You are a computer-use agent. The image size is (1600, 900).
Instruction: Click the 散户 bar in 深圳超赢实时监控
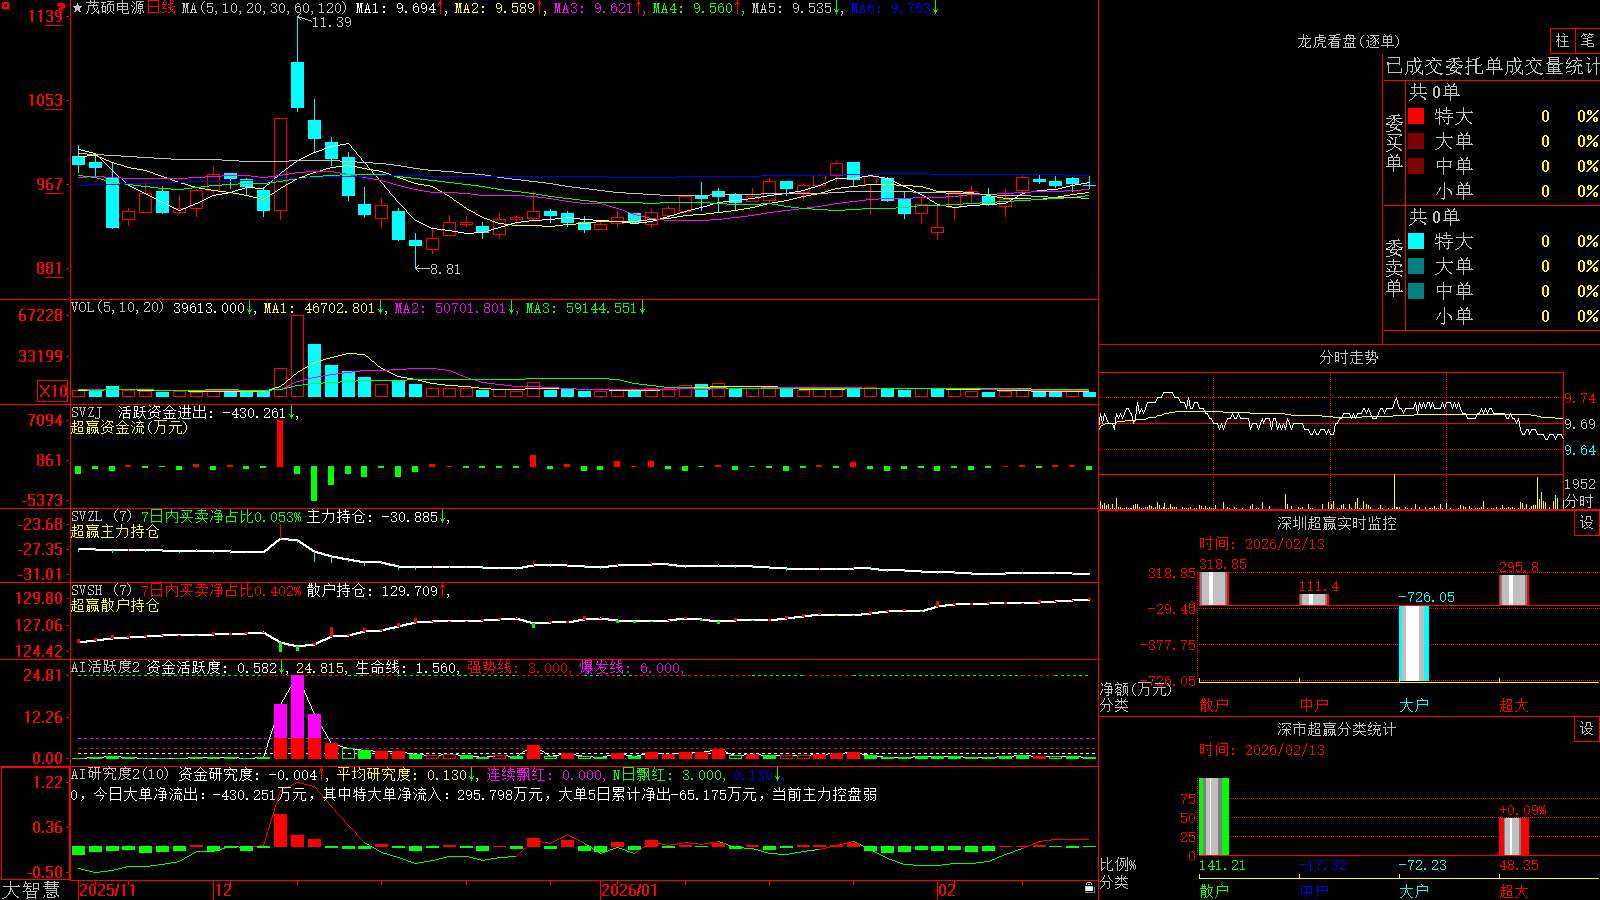coord(1213,588)
